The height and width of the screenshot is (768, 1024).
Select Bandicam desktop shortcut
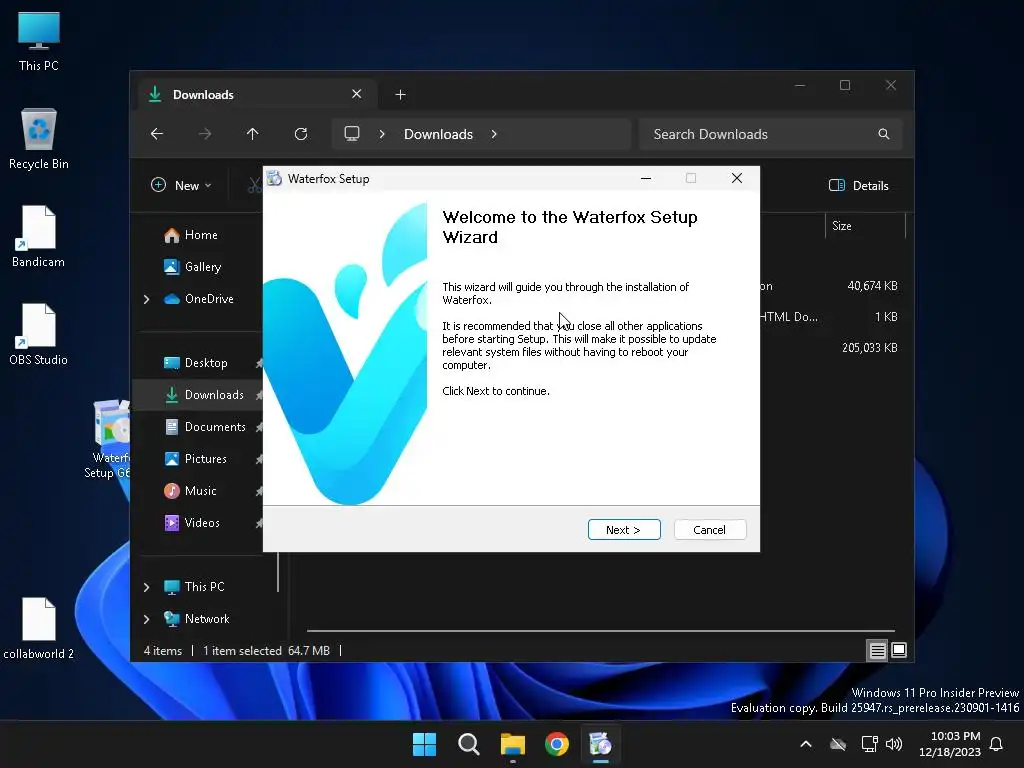point(39,237)
